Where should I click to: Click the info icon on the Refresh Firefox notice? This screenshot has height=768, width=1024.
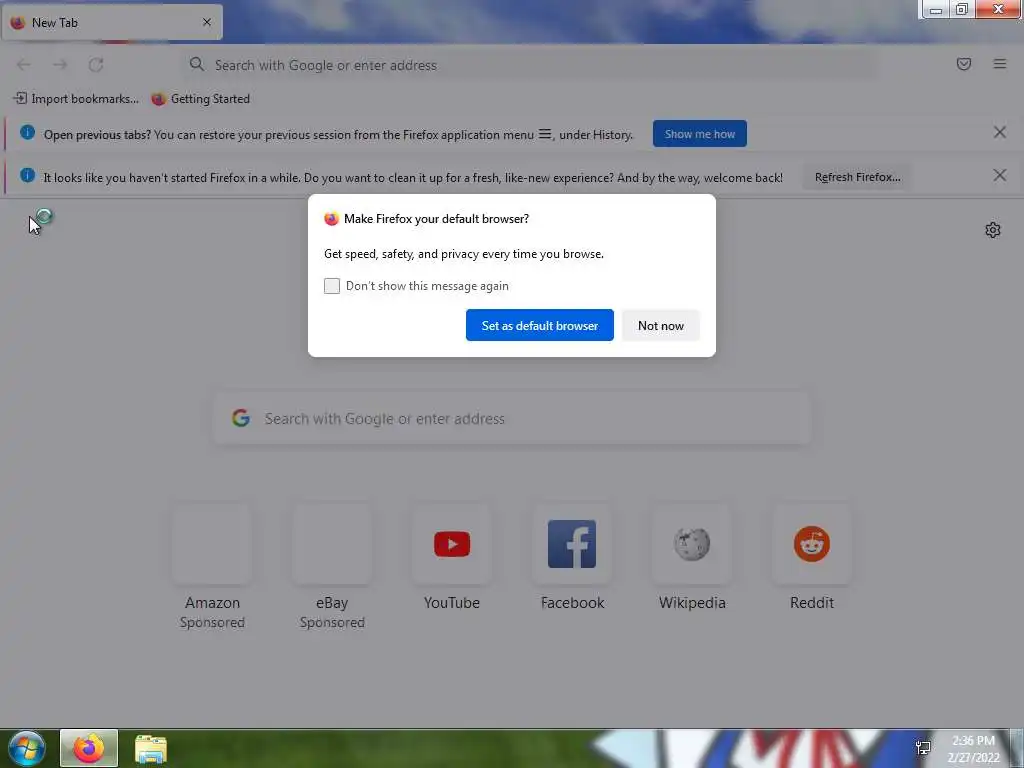27,176
